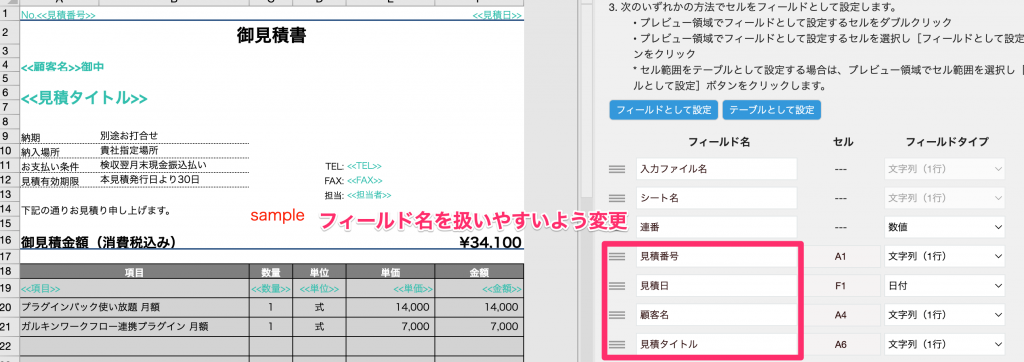Click the <<TEL>> placeholder cell

pyautogui.click(x=364, y=167)
